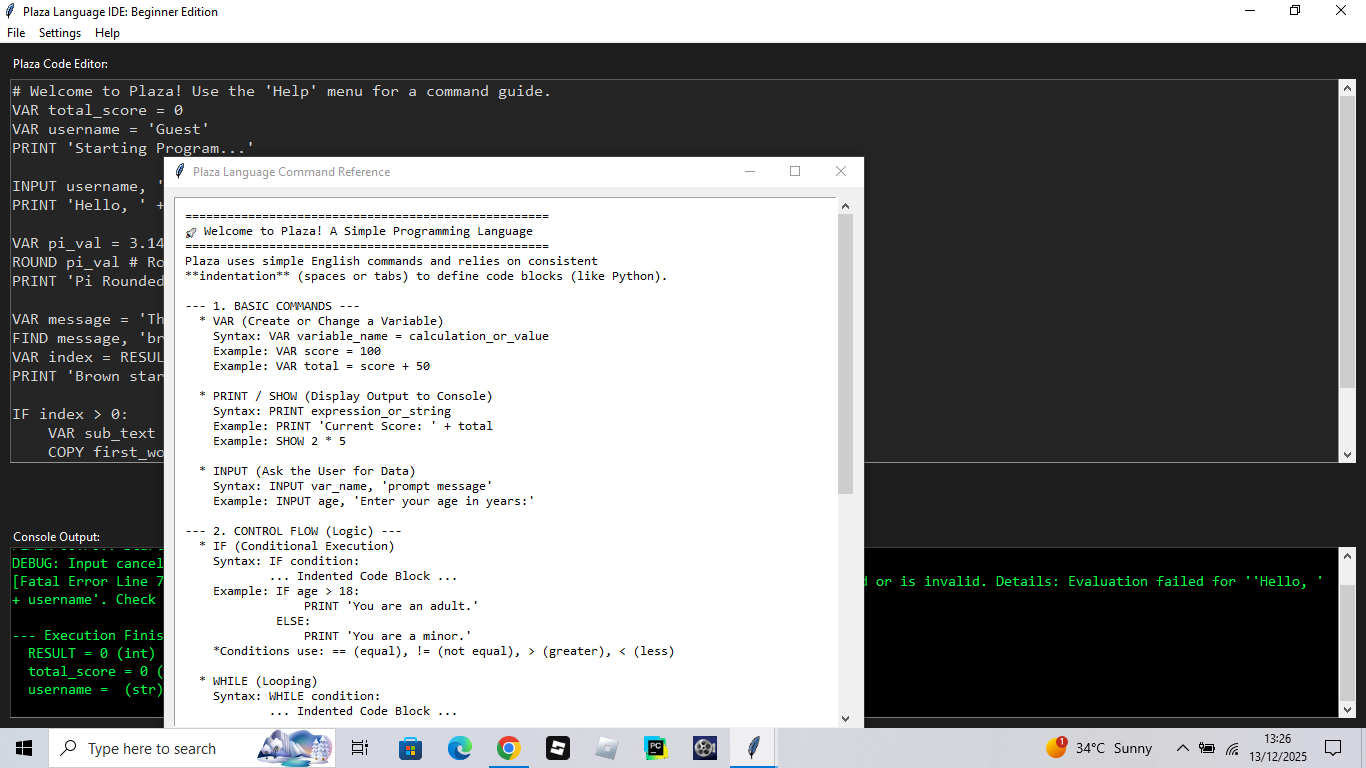1366x768 pixels.
Task: Click '--- 2. CONTROL FLOW (Logic) ---' heading
Action: pos(293,531)
